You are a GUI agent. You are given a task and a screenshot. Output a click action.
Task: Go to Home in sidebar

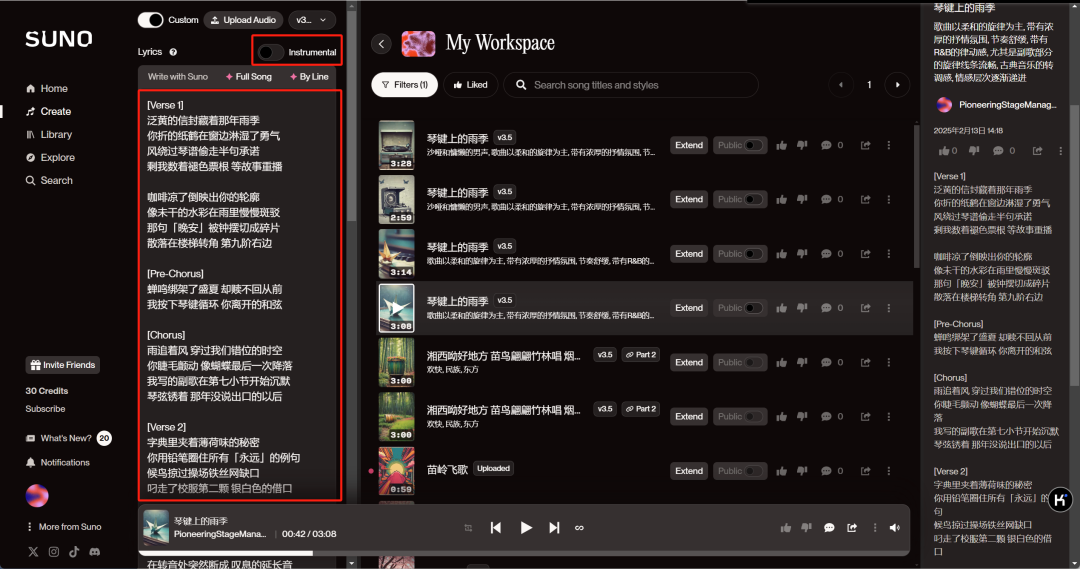47,89
